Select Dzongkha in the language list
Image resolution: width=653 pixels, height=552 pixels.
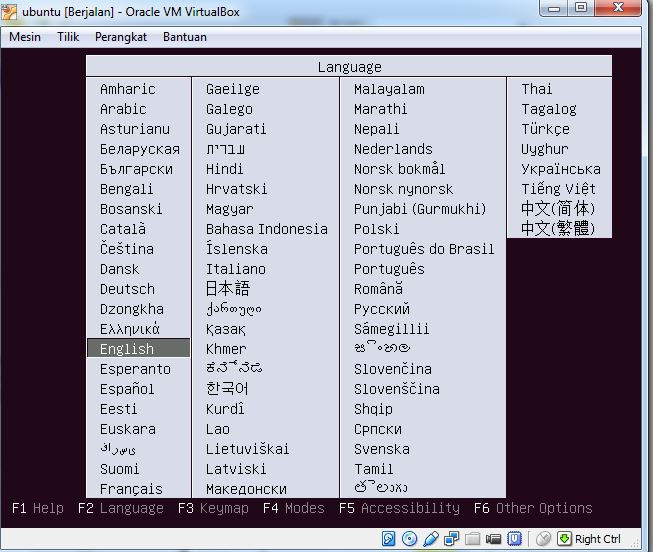click(132, 309)
